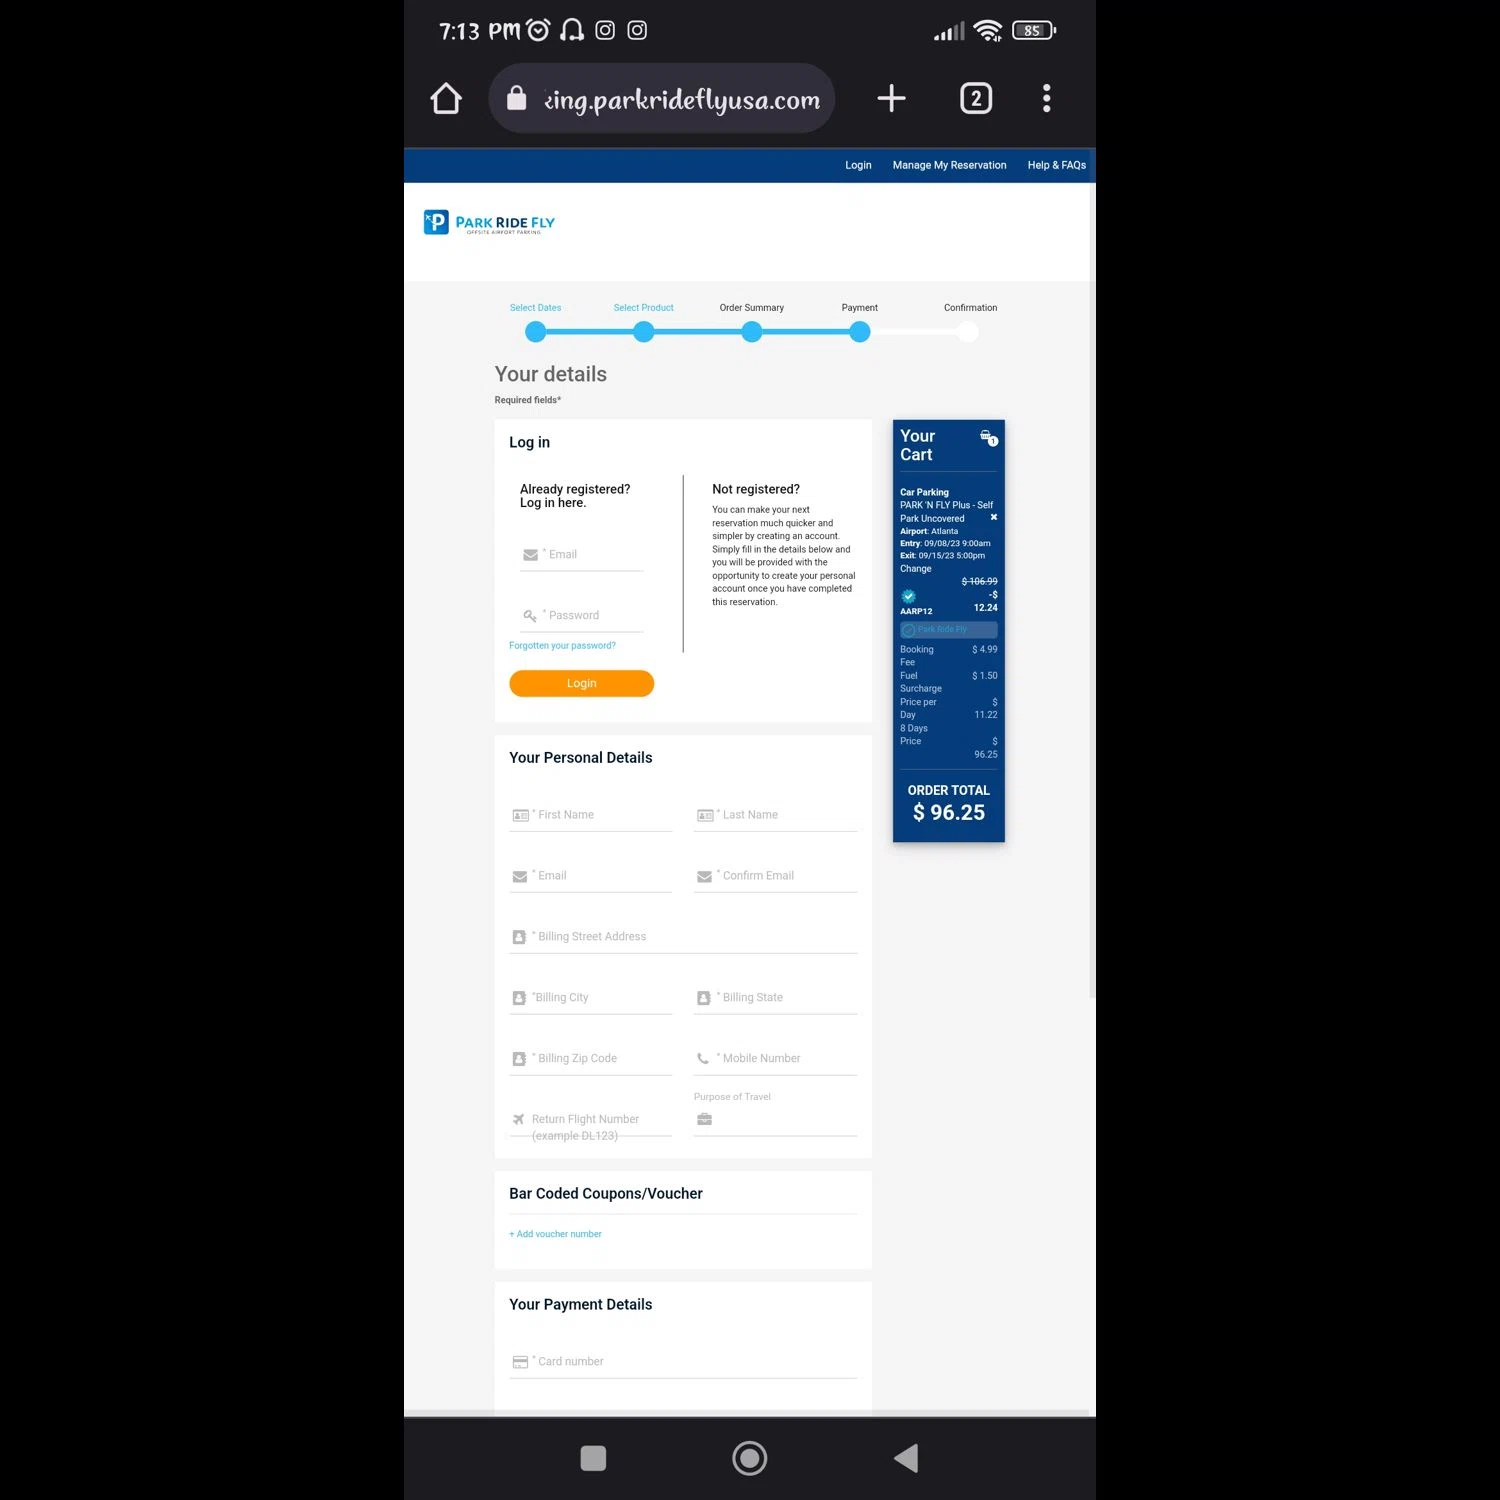Open Help & FAQs in top bar

1056,165
